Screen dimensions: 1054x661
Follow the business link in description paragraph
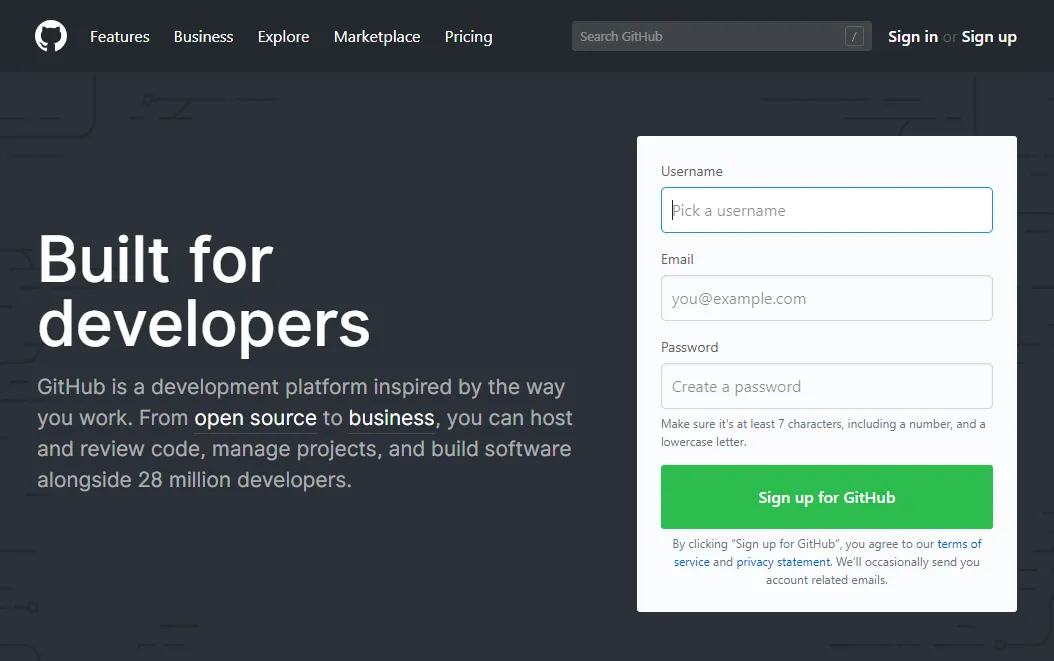click(x=391, y=418)
